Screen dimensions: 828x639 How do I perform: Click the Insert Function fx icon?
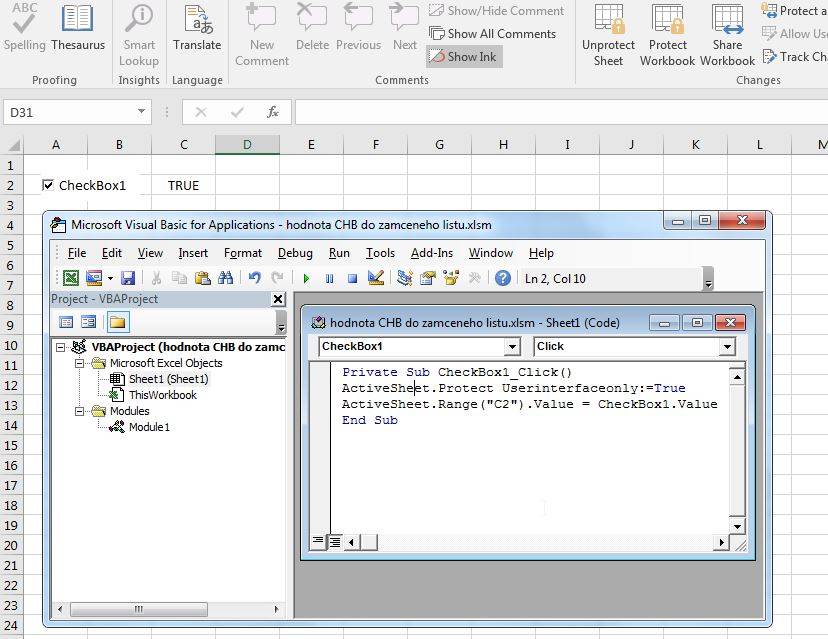(272, 112)
